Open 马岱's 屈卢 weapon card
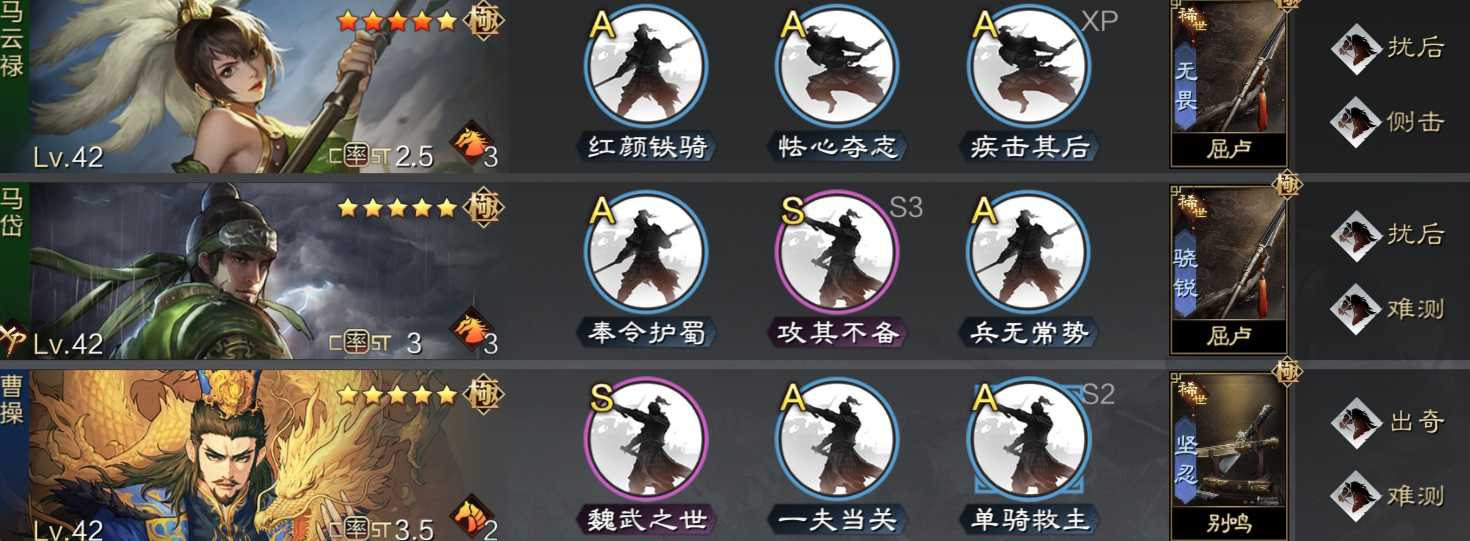Image resolution: width=1470 pixels, height=541 pixels. click(1229, 268)
